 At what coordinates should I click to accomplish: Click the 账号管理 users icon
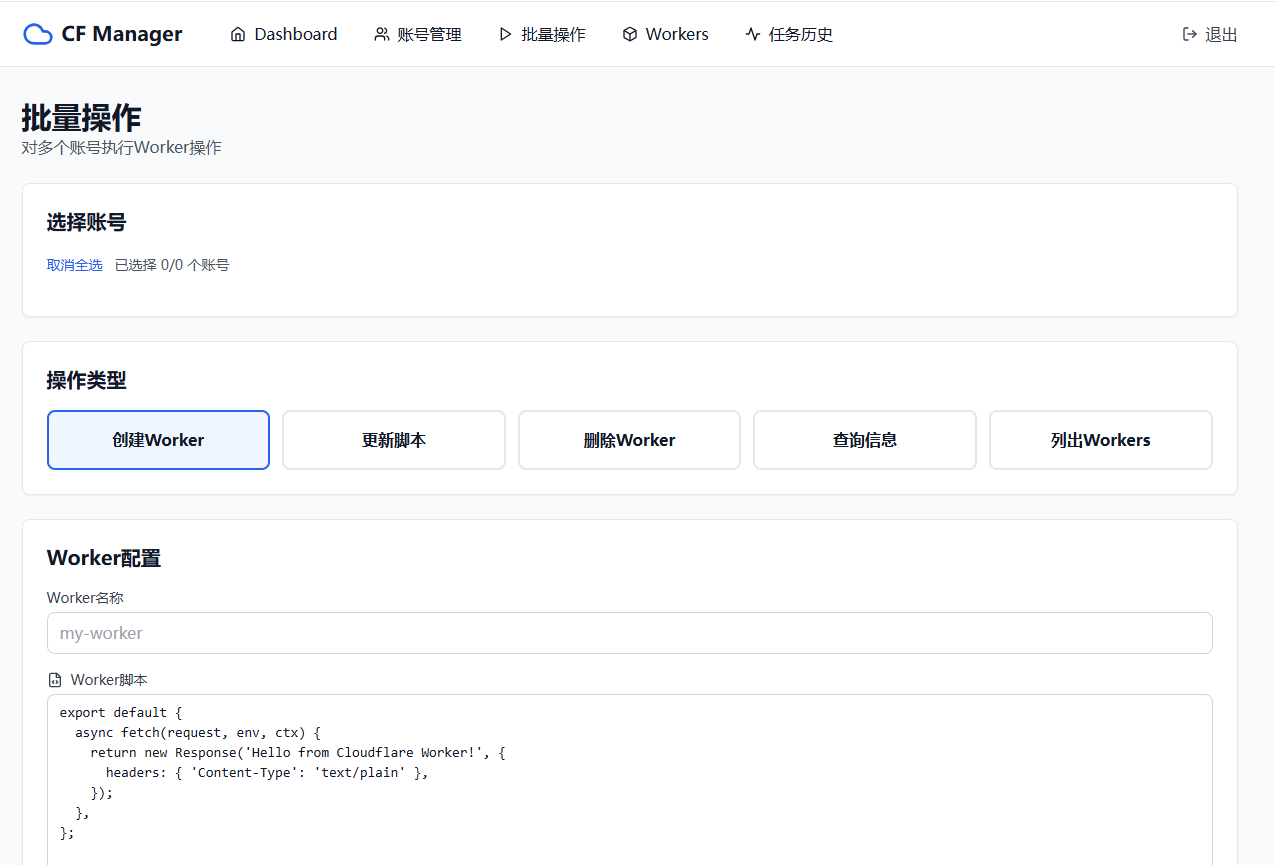[381, 34]
